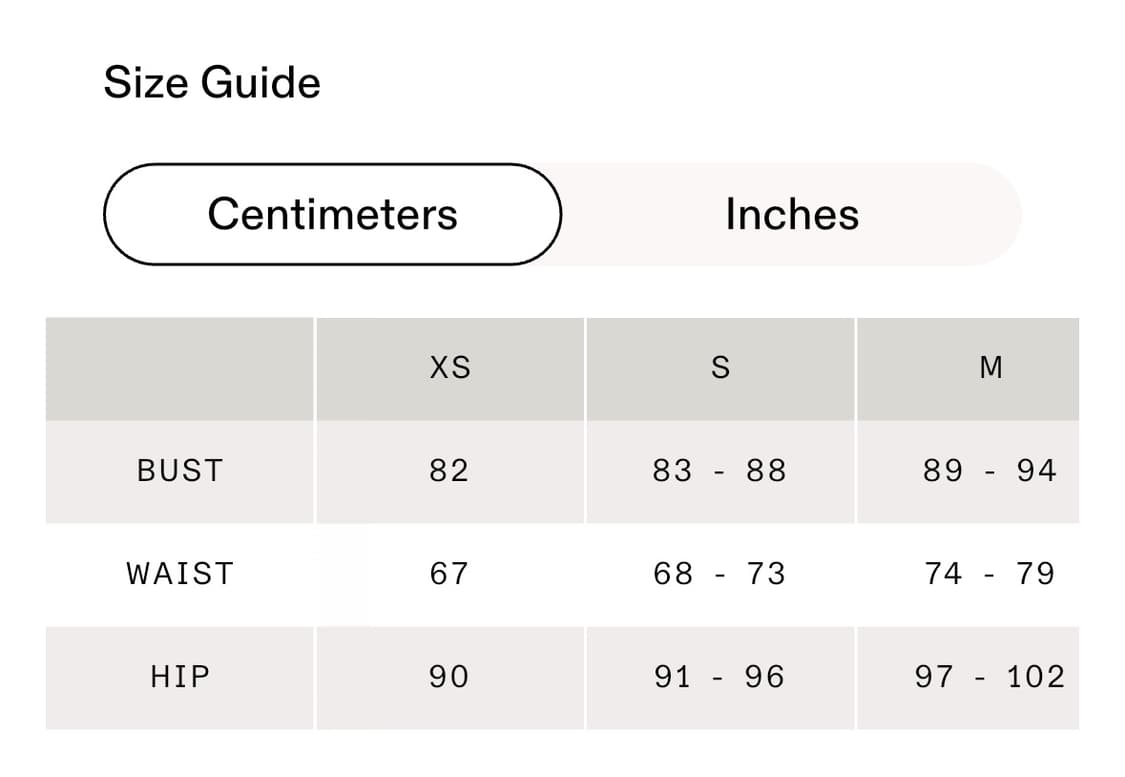Select the XS column header
The height and width of the screenshot is (777, 1125).
coord(449,368)
